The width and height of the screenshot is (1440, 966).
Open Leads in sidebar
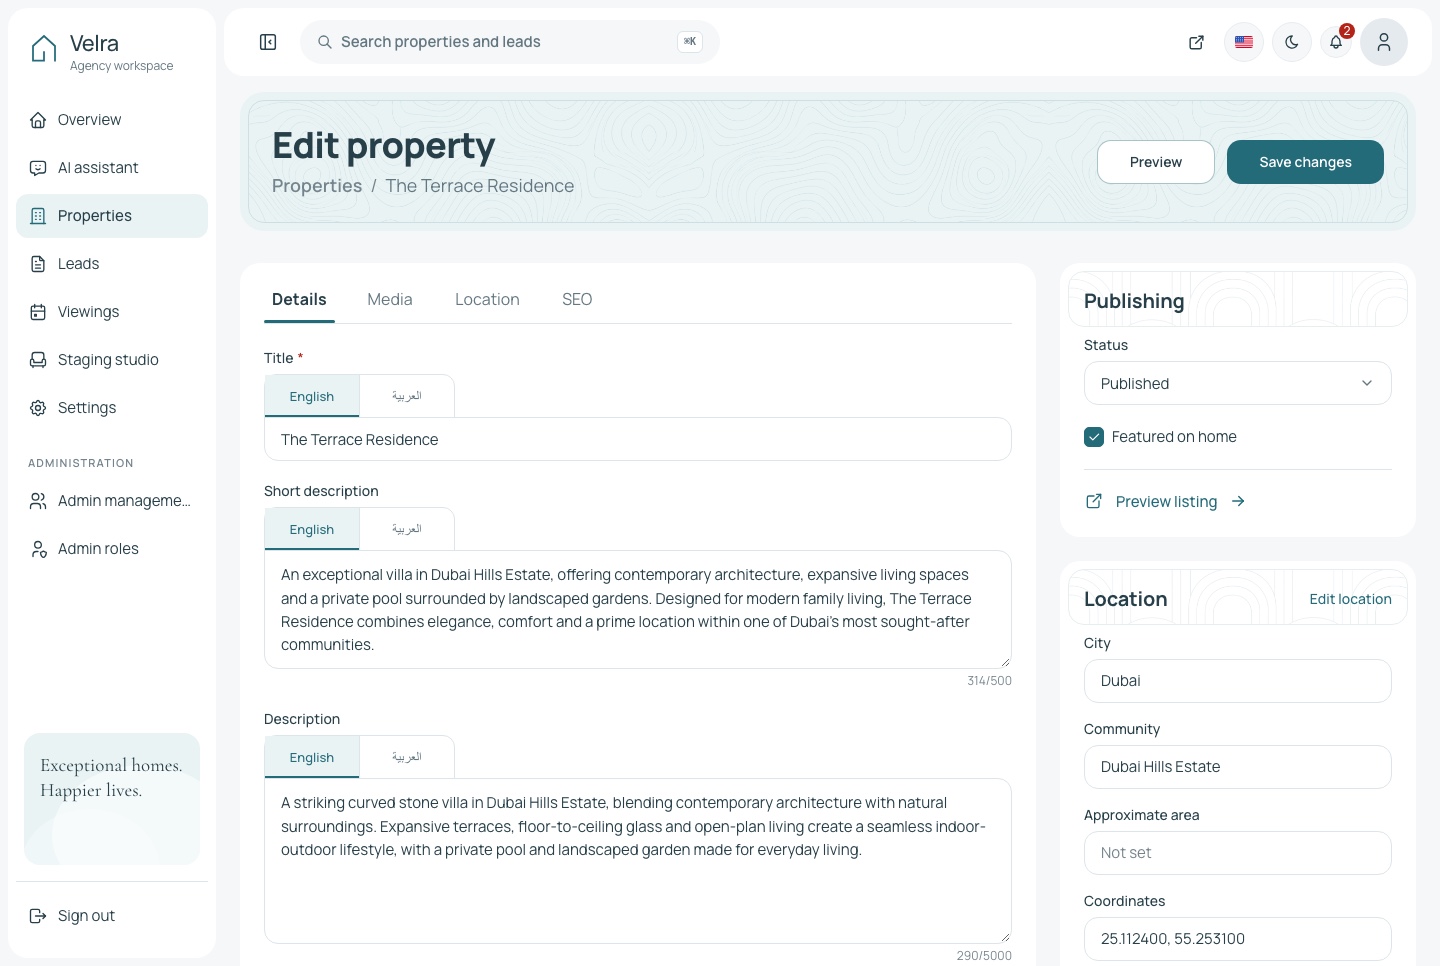pos(112,264)
